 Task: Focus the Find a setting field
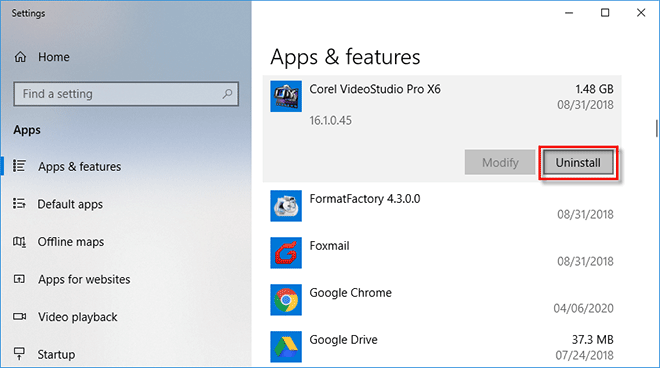point(126,93)
